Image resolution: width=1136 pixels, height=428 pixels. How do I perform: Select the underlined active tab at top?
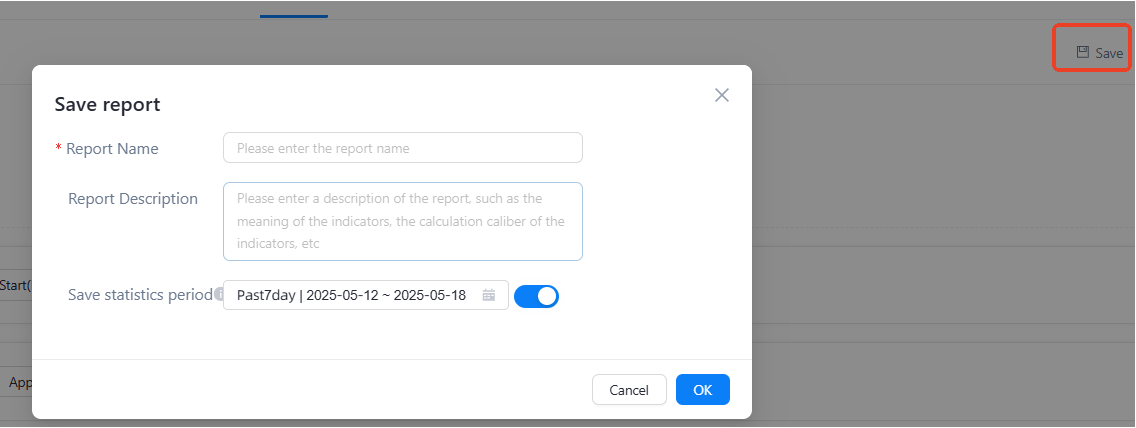(x=293, y=10)
